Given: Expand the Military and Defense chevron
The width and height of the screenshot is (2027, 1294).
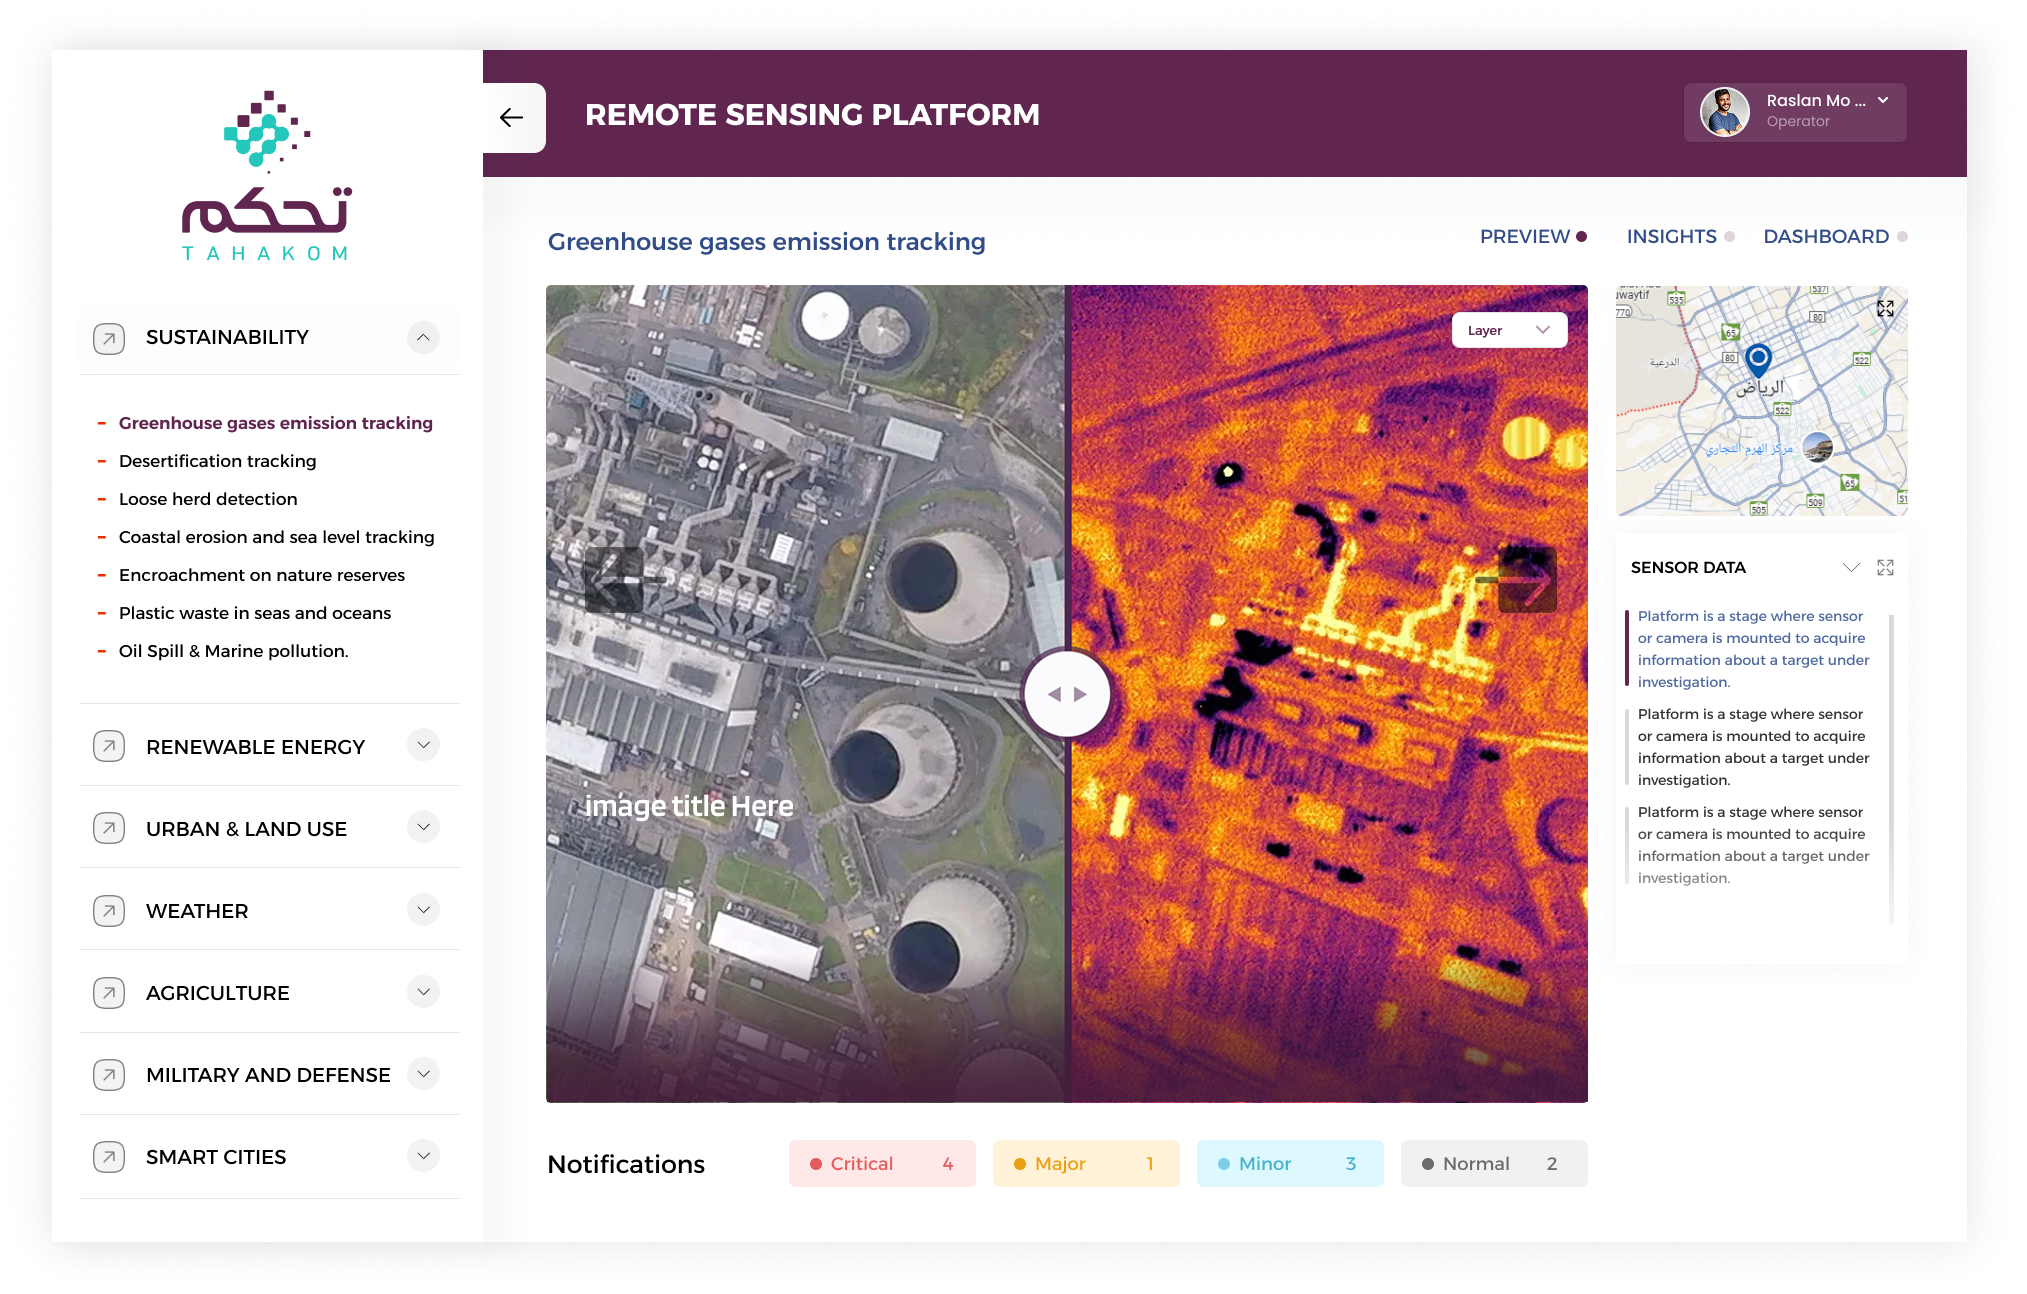Looking at the screenshot, I should (423, 1073).
